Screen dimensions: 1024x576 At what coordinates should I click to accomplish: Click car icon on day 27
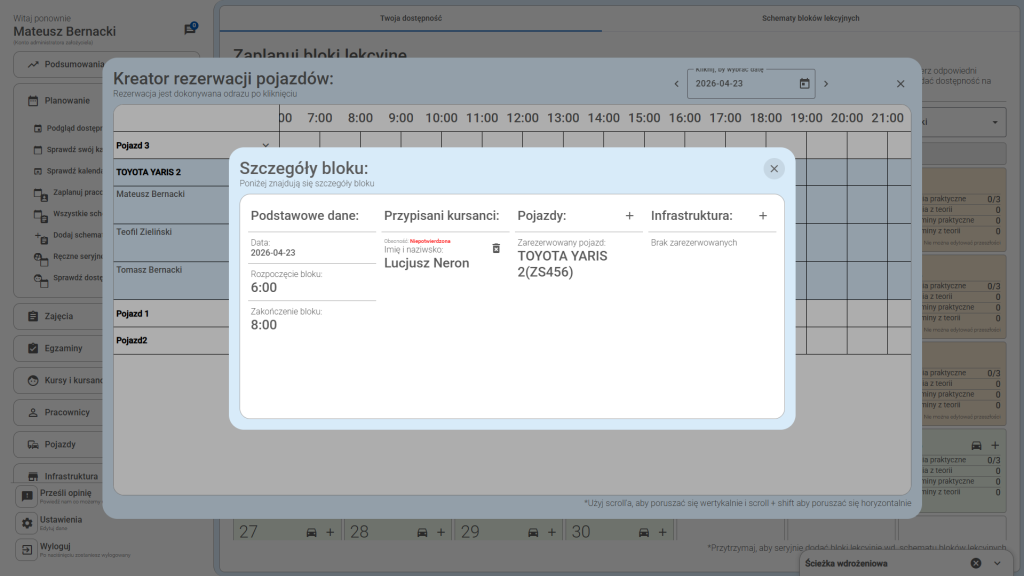311,532
